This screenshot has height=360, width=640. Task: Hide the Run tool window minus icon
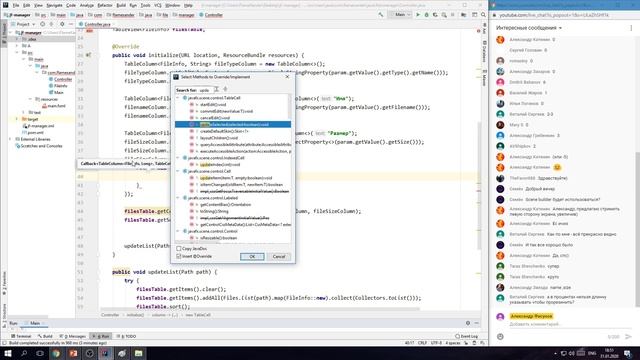[x=476, y=323]
